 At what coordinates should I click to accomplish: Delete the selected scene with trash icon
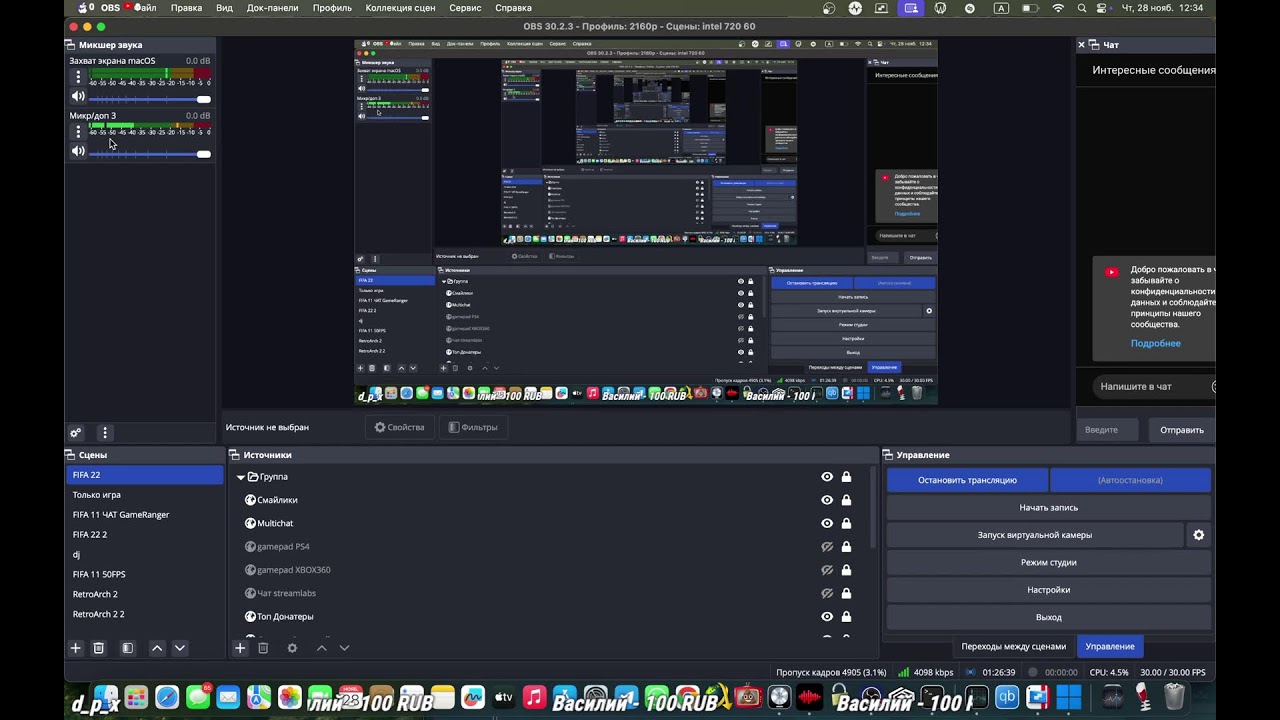coord(98,648)
